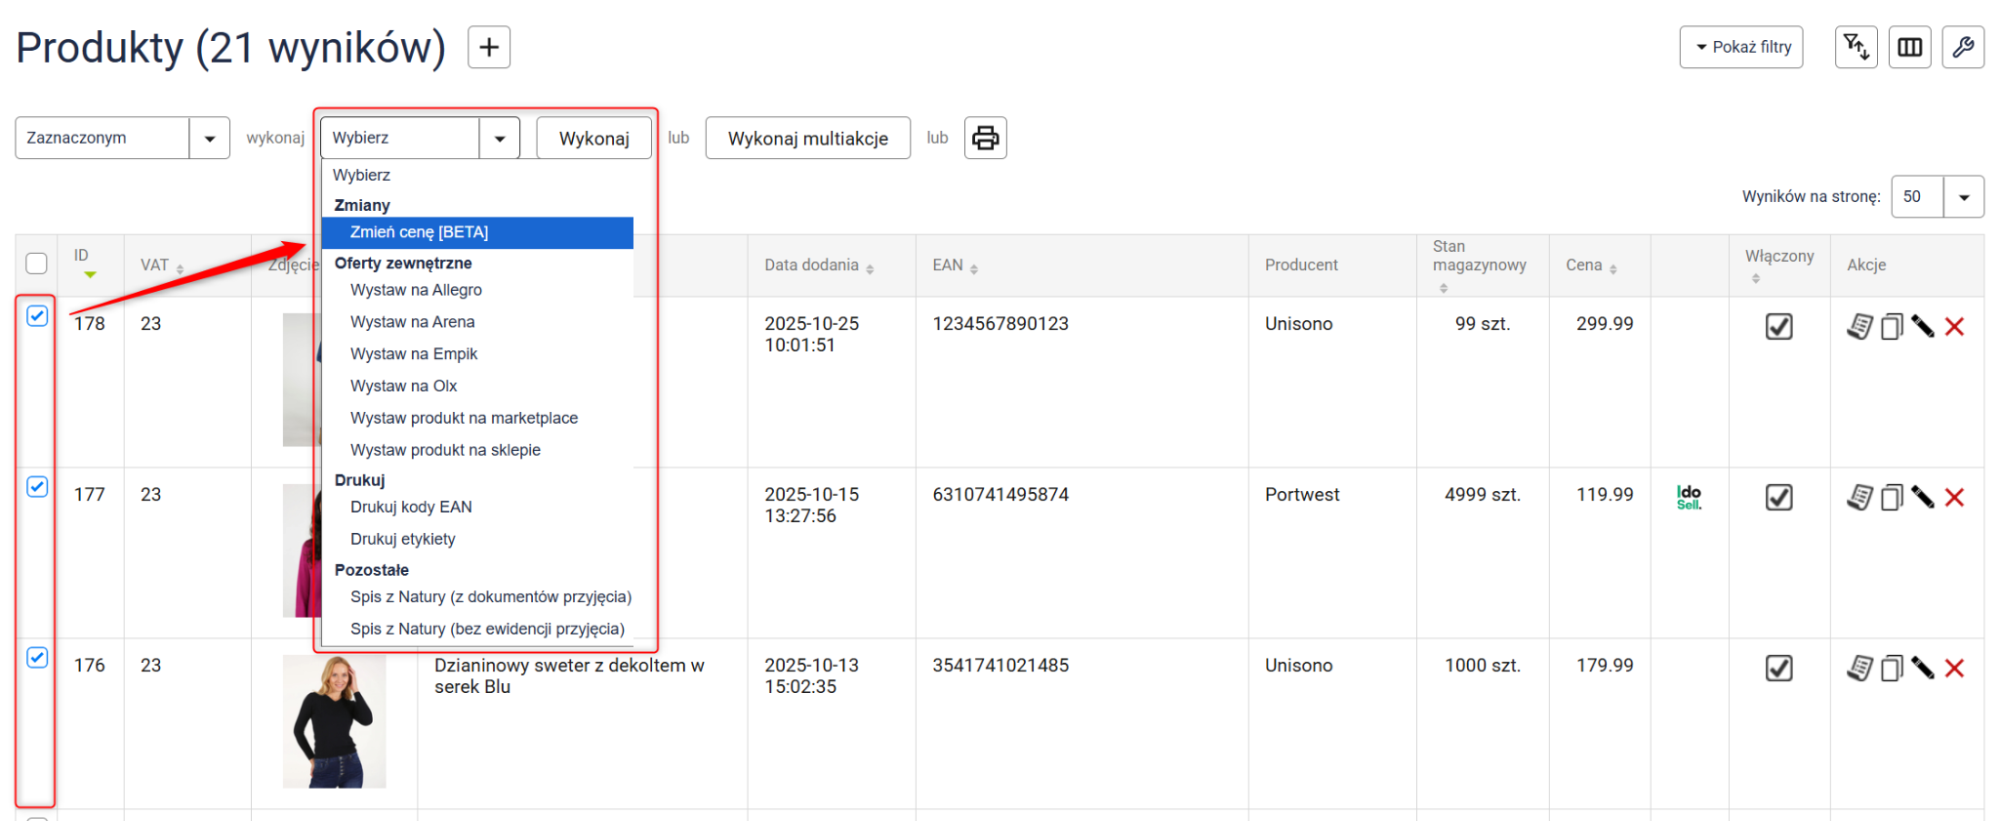The image size is (1999, 821).
Task: Click the Wykonaj multiakcje button
Action: 807,138
